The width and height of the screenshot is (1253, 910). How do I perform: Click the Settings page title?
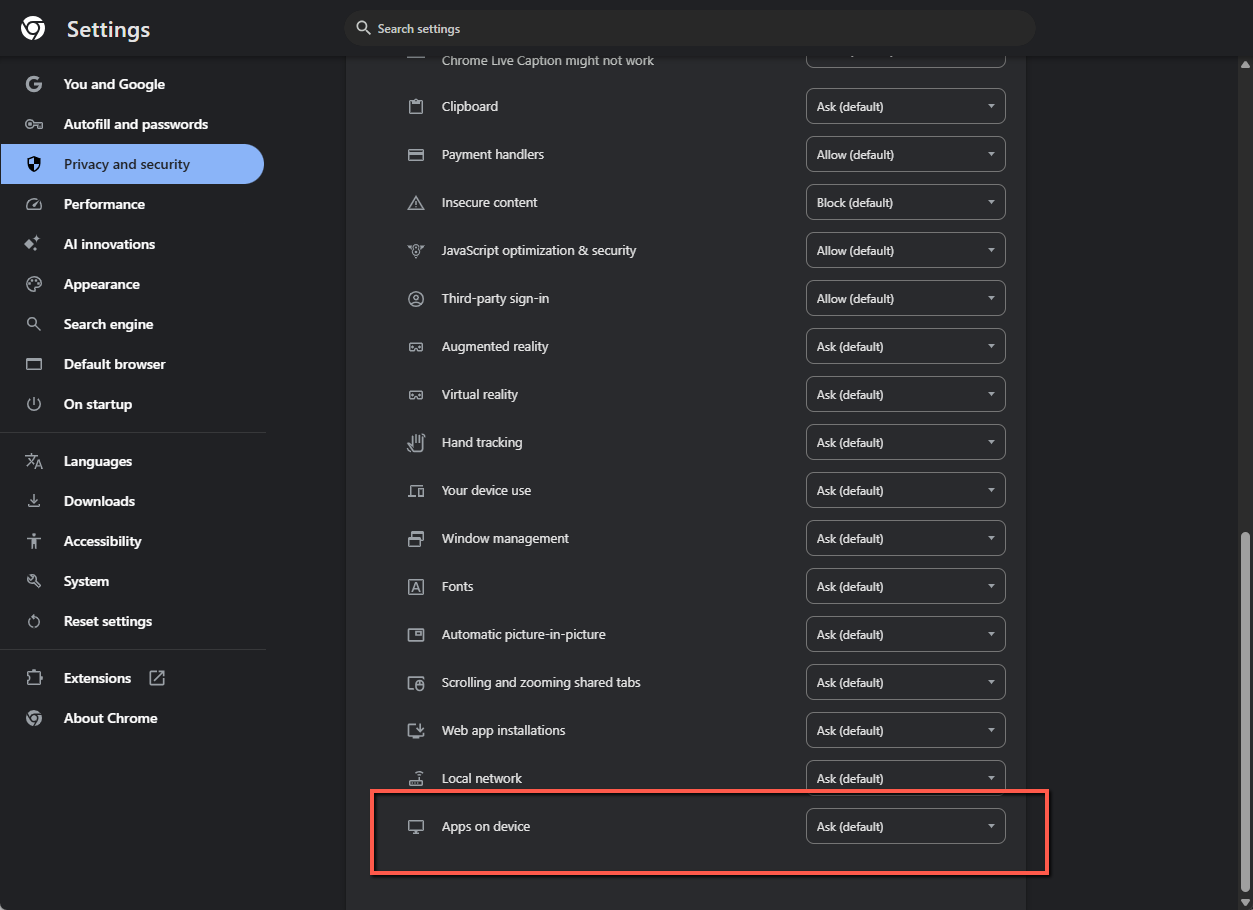(x=108, y=30)
